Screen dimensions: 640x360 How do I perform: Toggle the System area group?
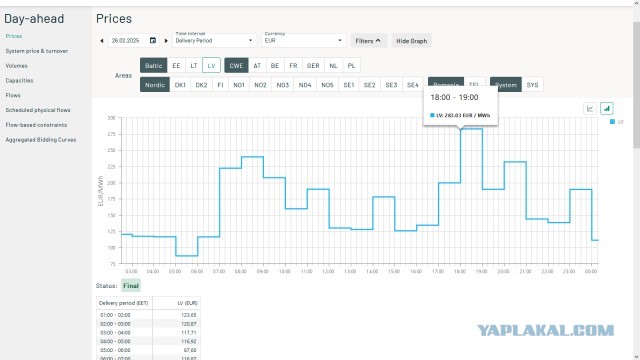506,84
